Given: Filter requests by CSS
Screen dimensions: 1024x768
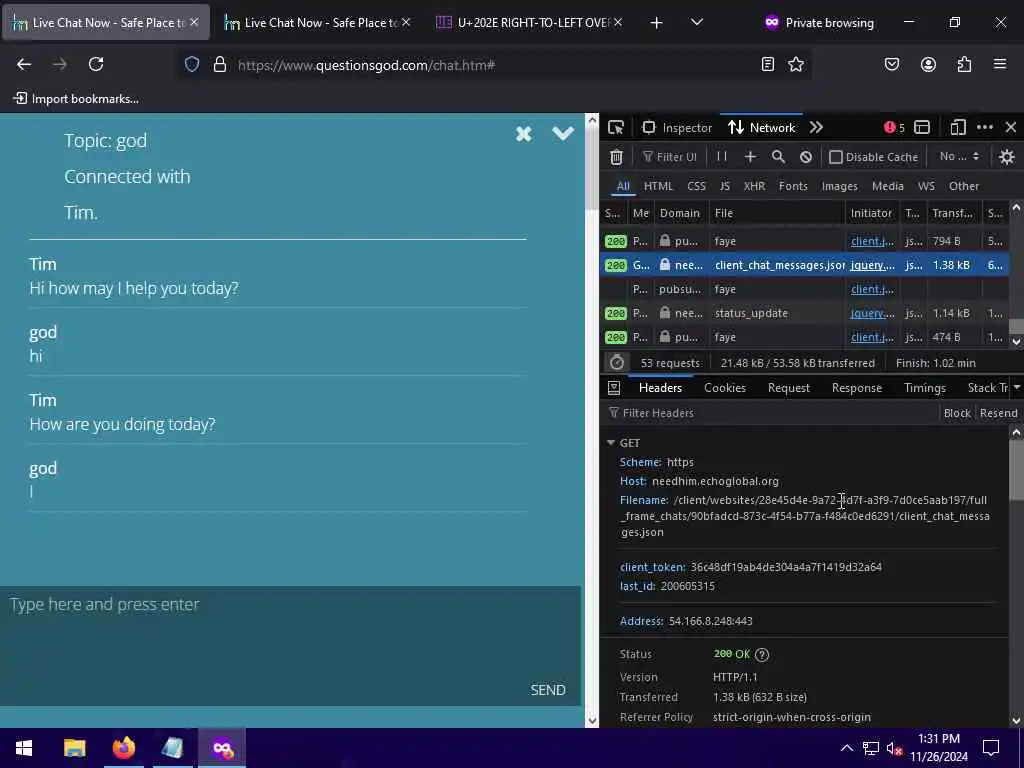Looking at the screenshot, I should 696,186.
